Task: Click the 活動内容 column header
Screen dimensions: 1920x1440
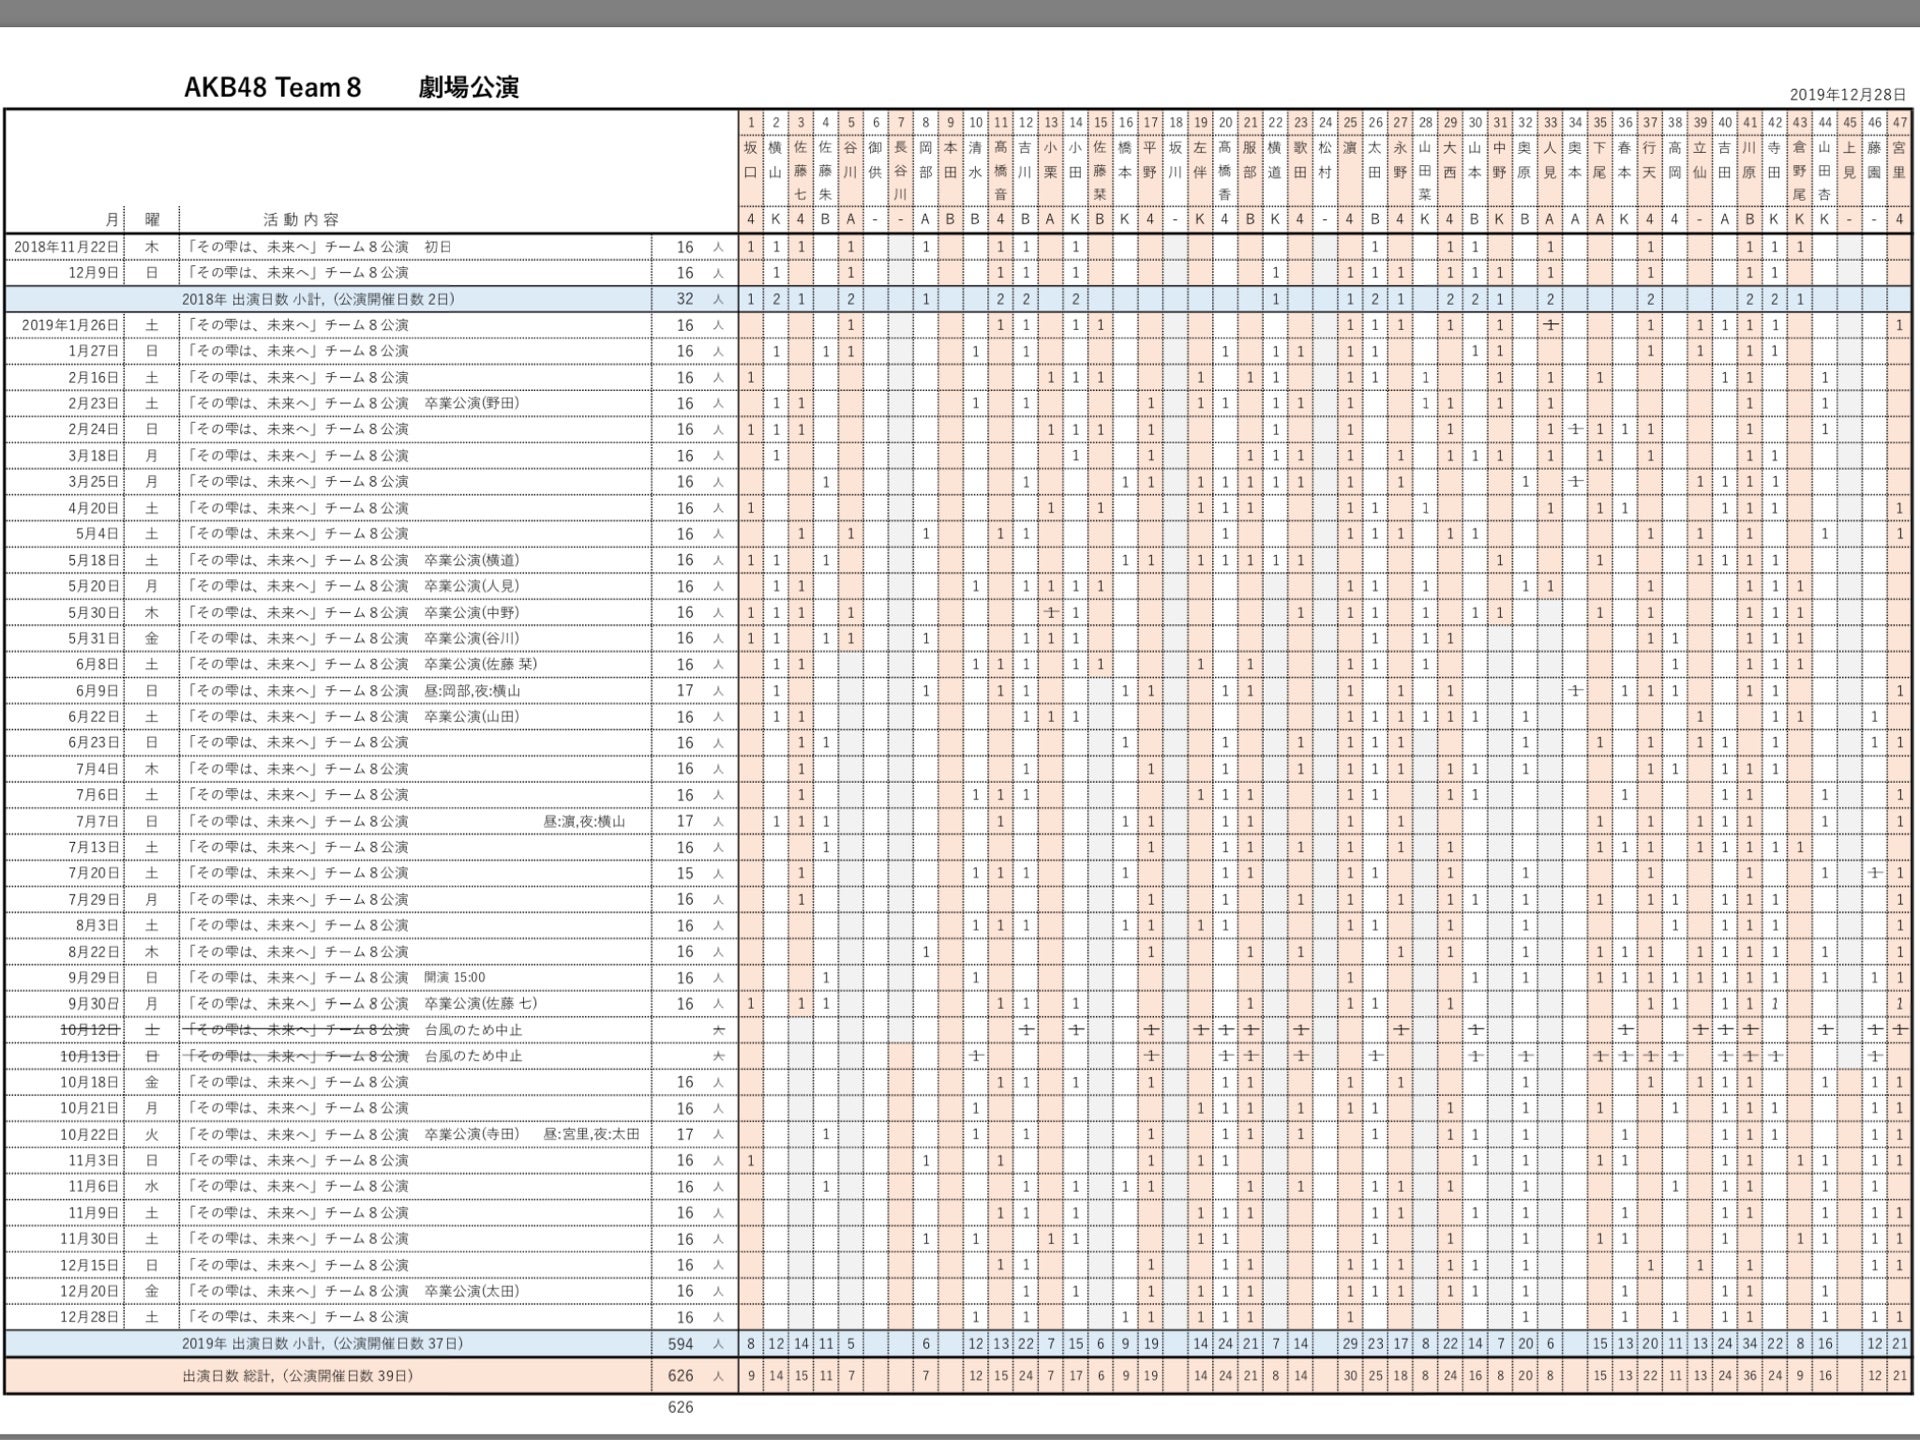Action: (301, 220)
